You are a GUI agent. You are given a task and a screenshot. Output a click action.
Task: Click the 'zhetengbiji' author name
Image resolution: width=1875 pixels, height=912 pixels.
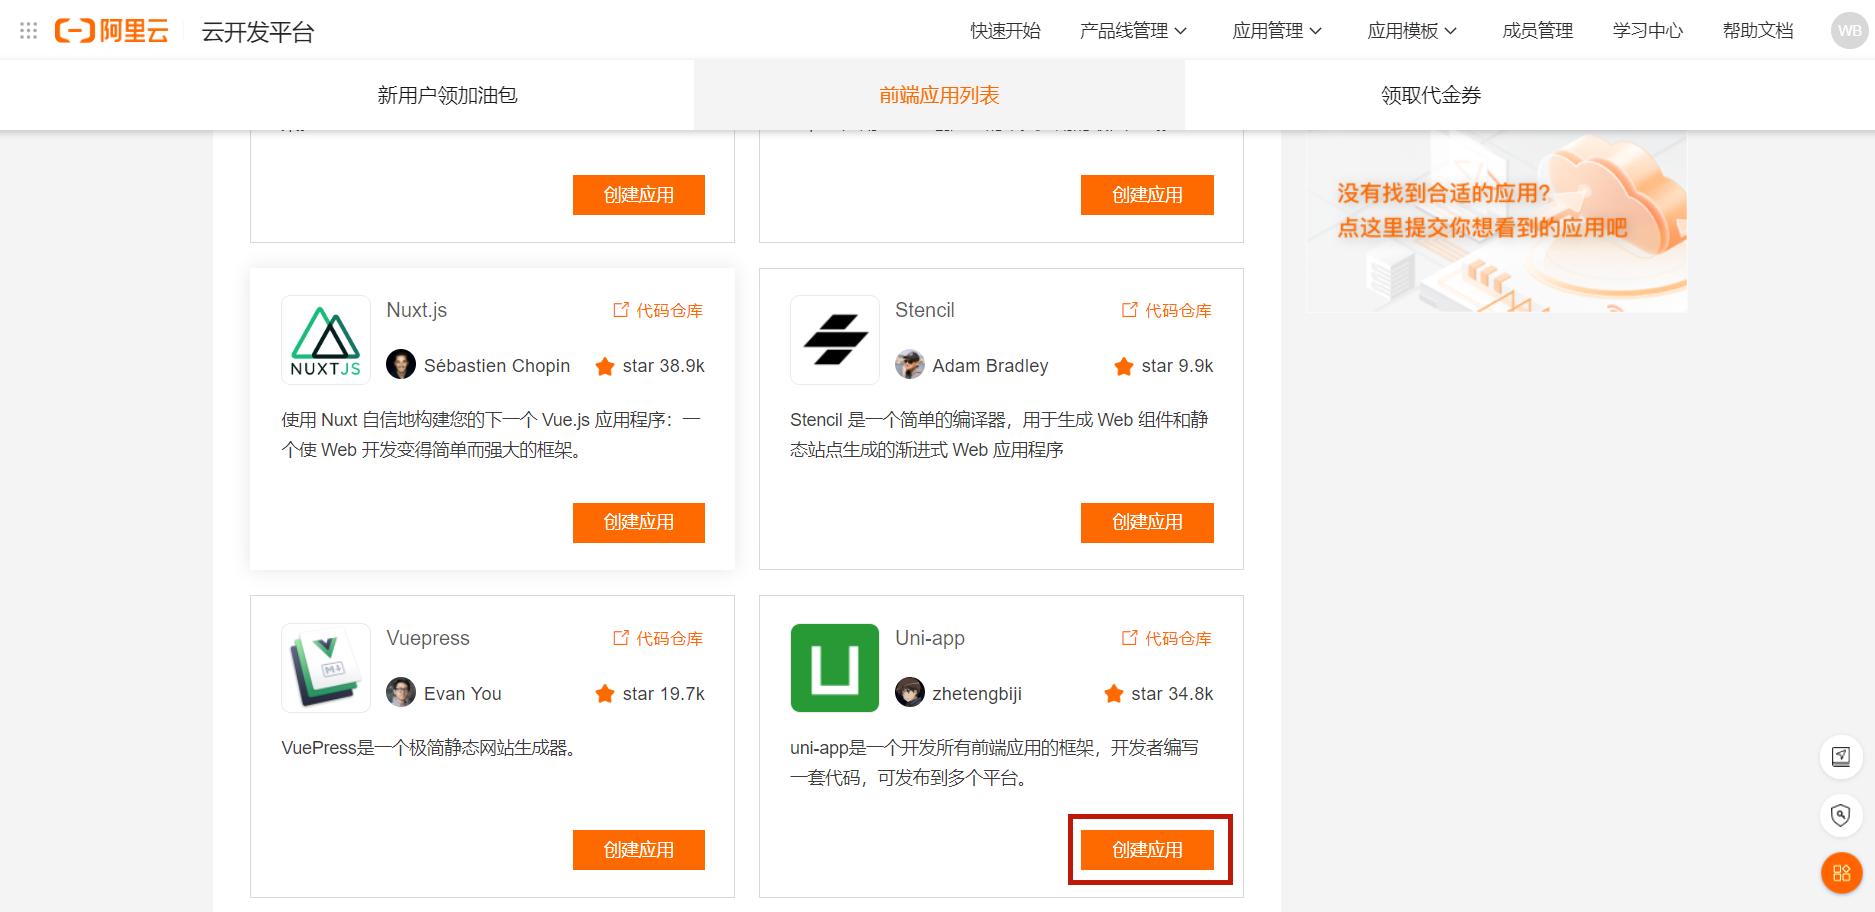977,694
